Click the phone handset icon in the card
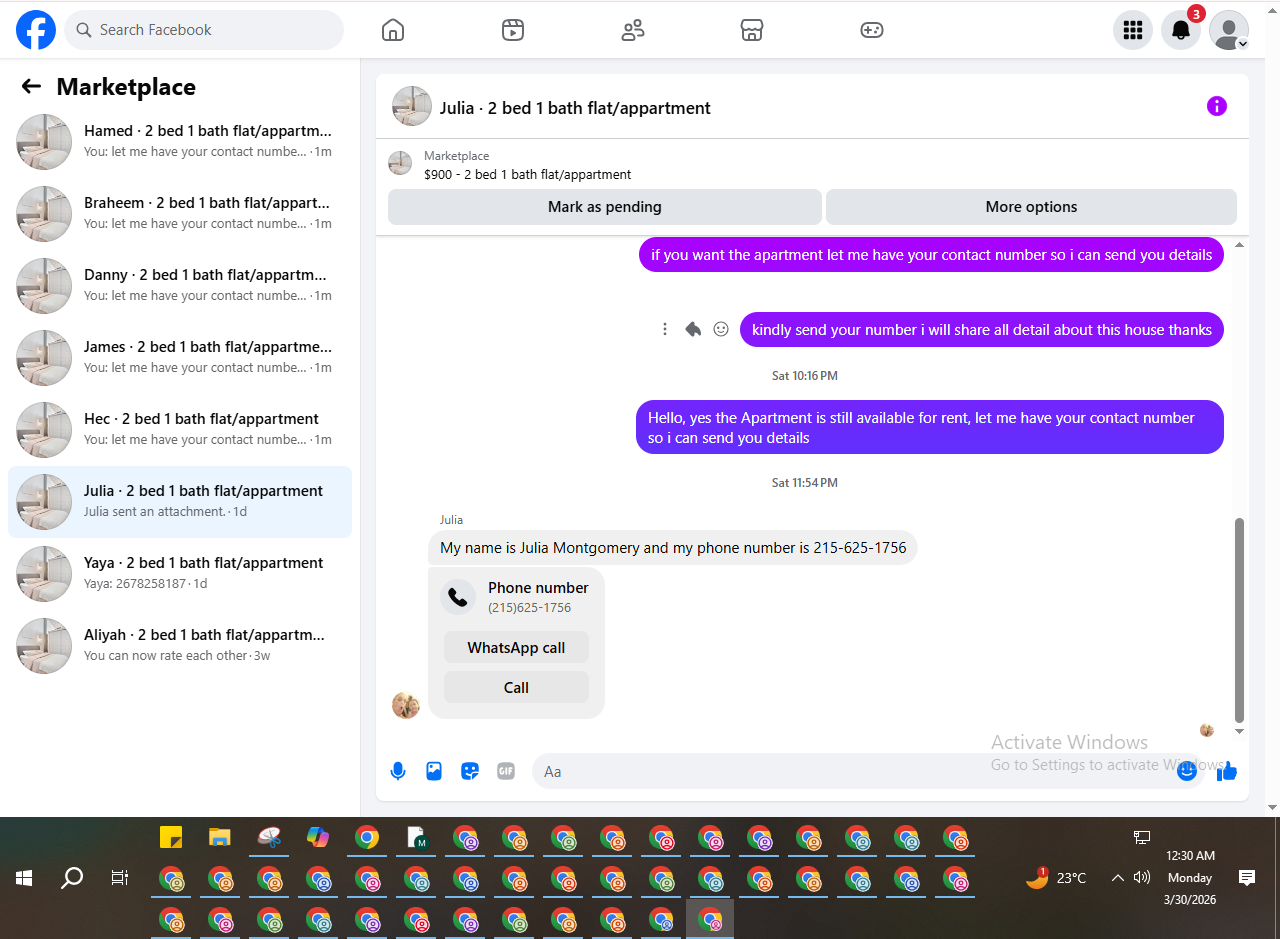The height and width of the screenshot is (939, 1280). point(458,597)
